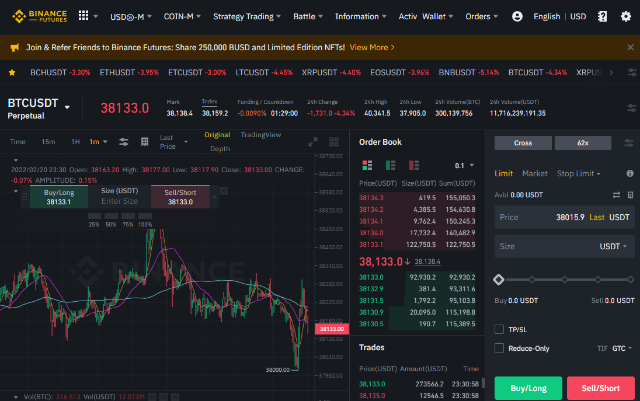Expand the chart to fullscreen
640x401 pixels.
[x=313, y=142]
